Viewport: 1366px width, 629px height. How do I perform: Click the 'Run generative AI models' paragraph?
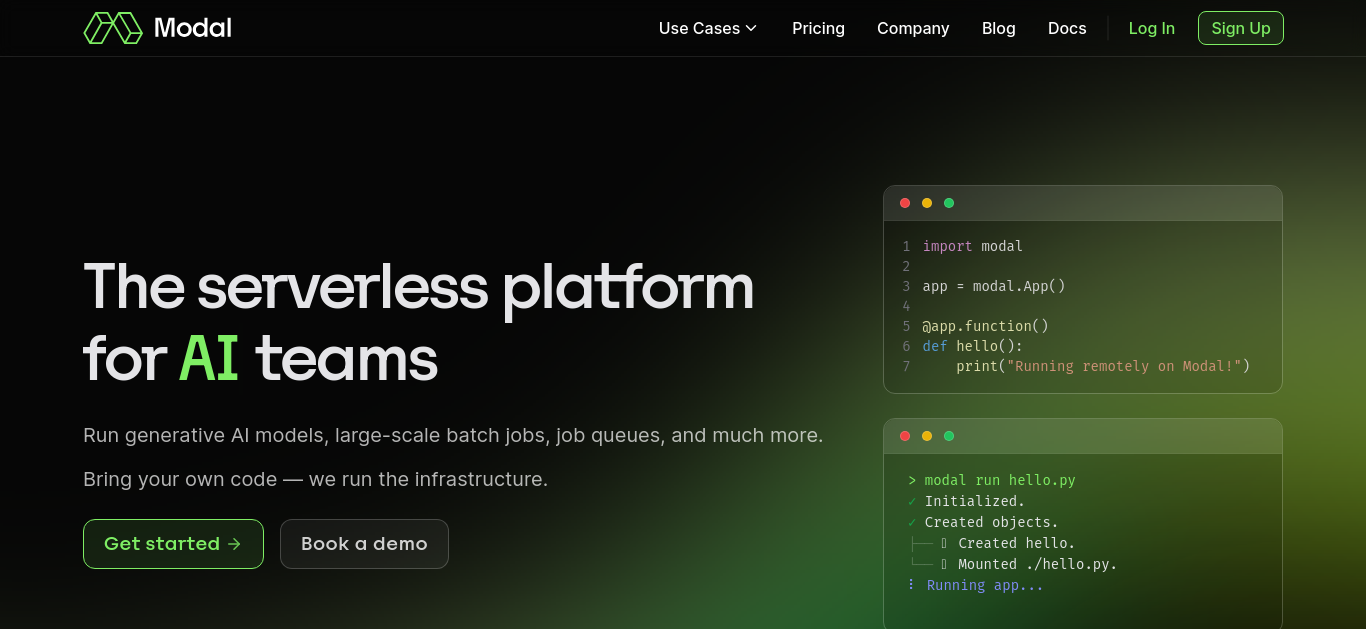pyautogui.click(x=453, y=435)
